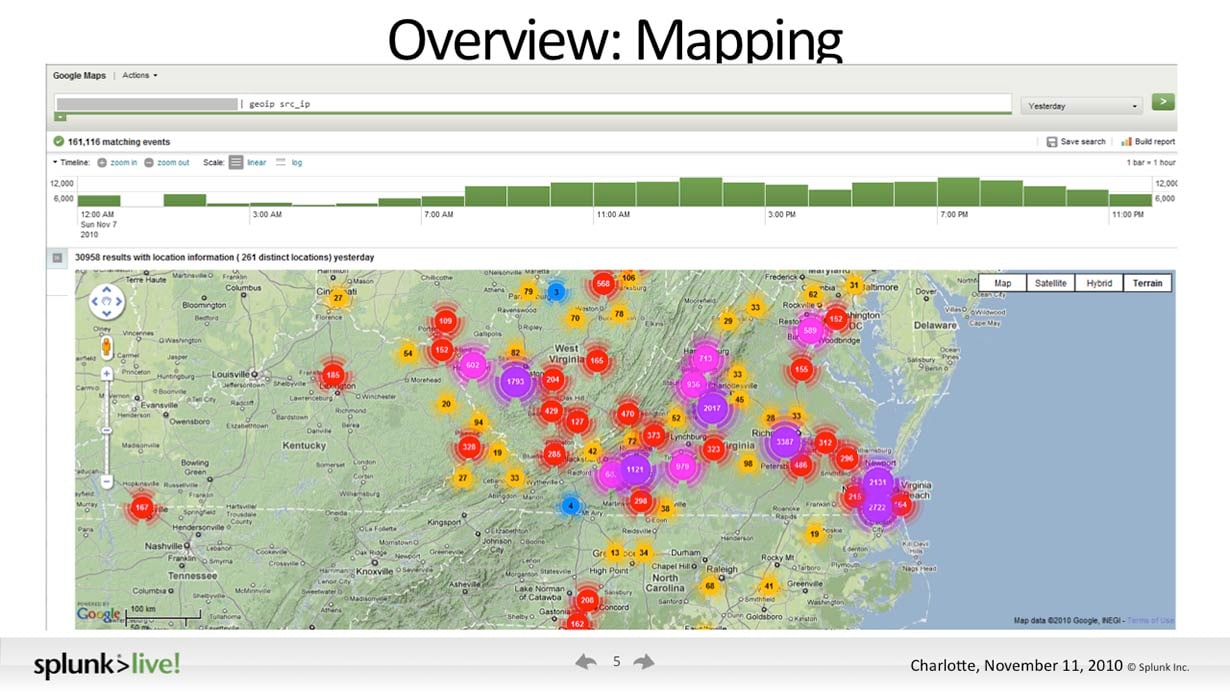Click the Street View pegman icon

106,347
